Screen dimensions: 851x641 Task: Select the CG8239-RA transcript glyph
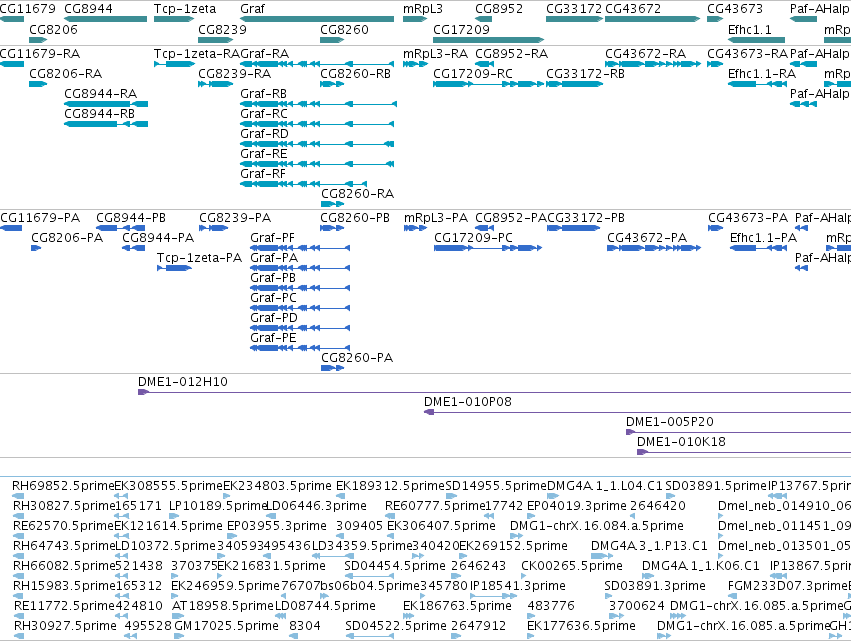215,84
